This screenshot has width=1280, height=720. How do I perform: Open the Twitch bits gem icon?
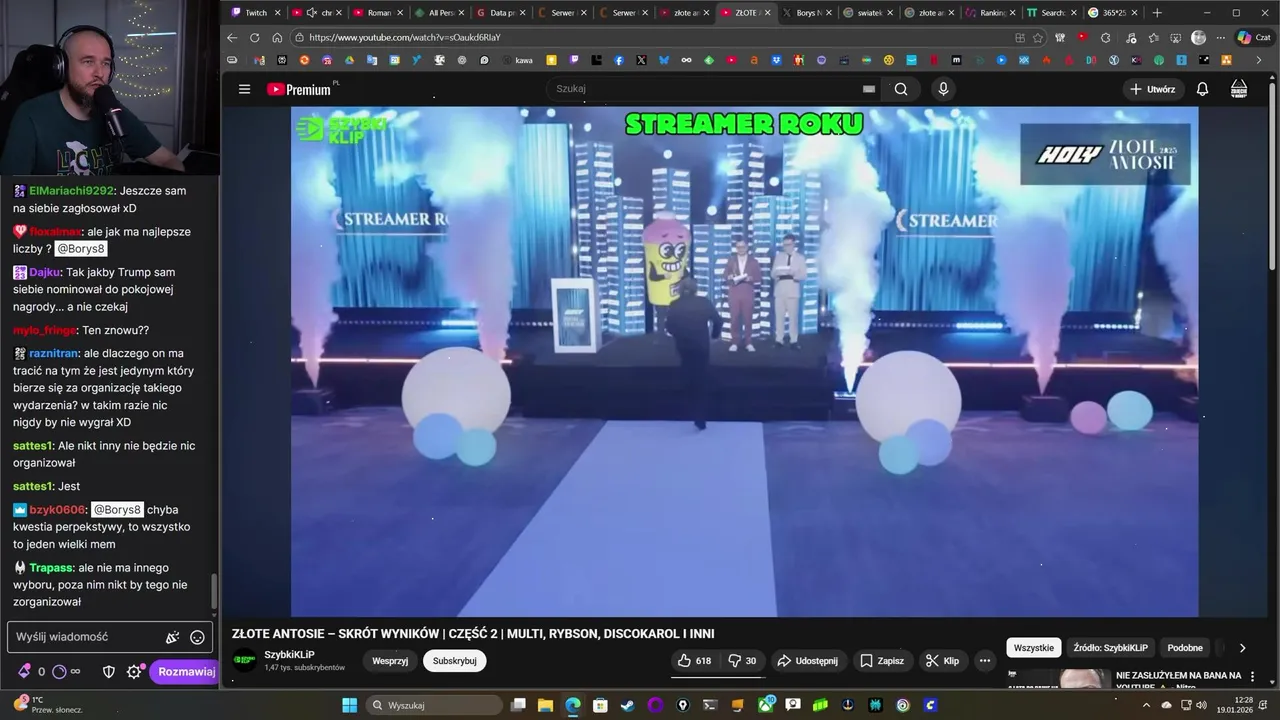[24, 672]
